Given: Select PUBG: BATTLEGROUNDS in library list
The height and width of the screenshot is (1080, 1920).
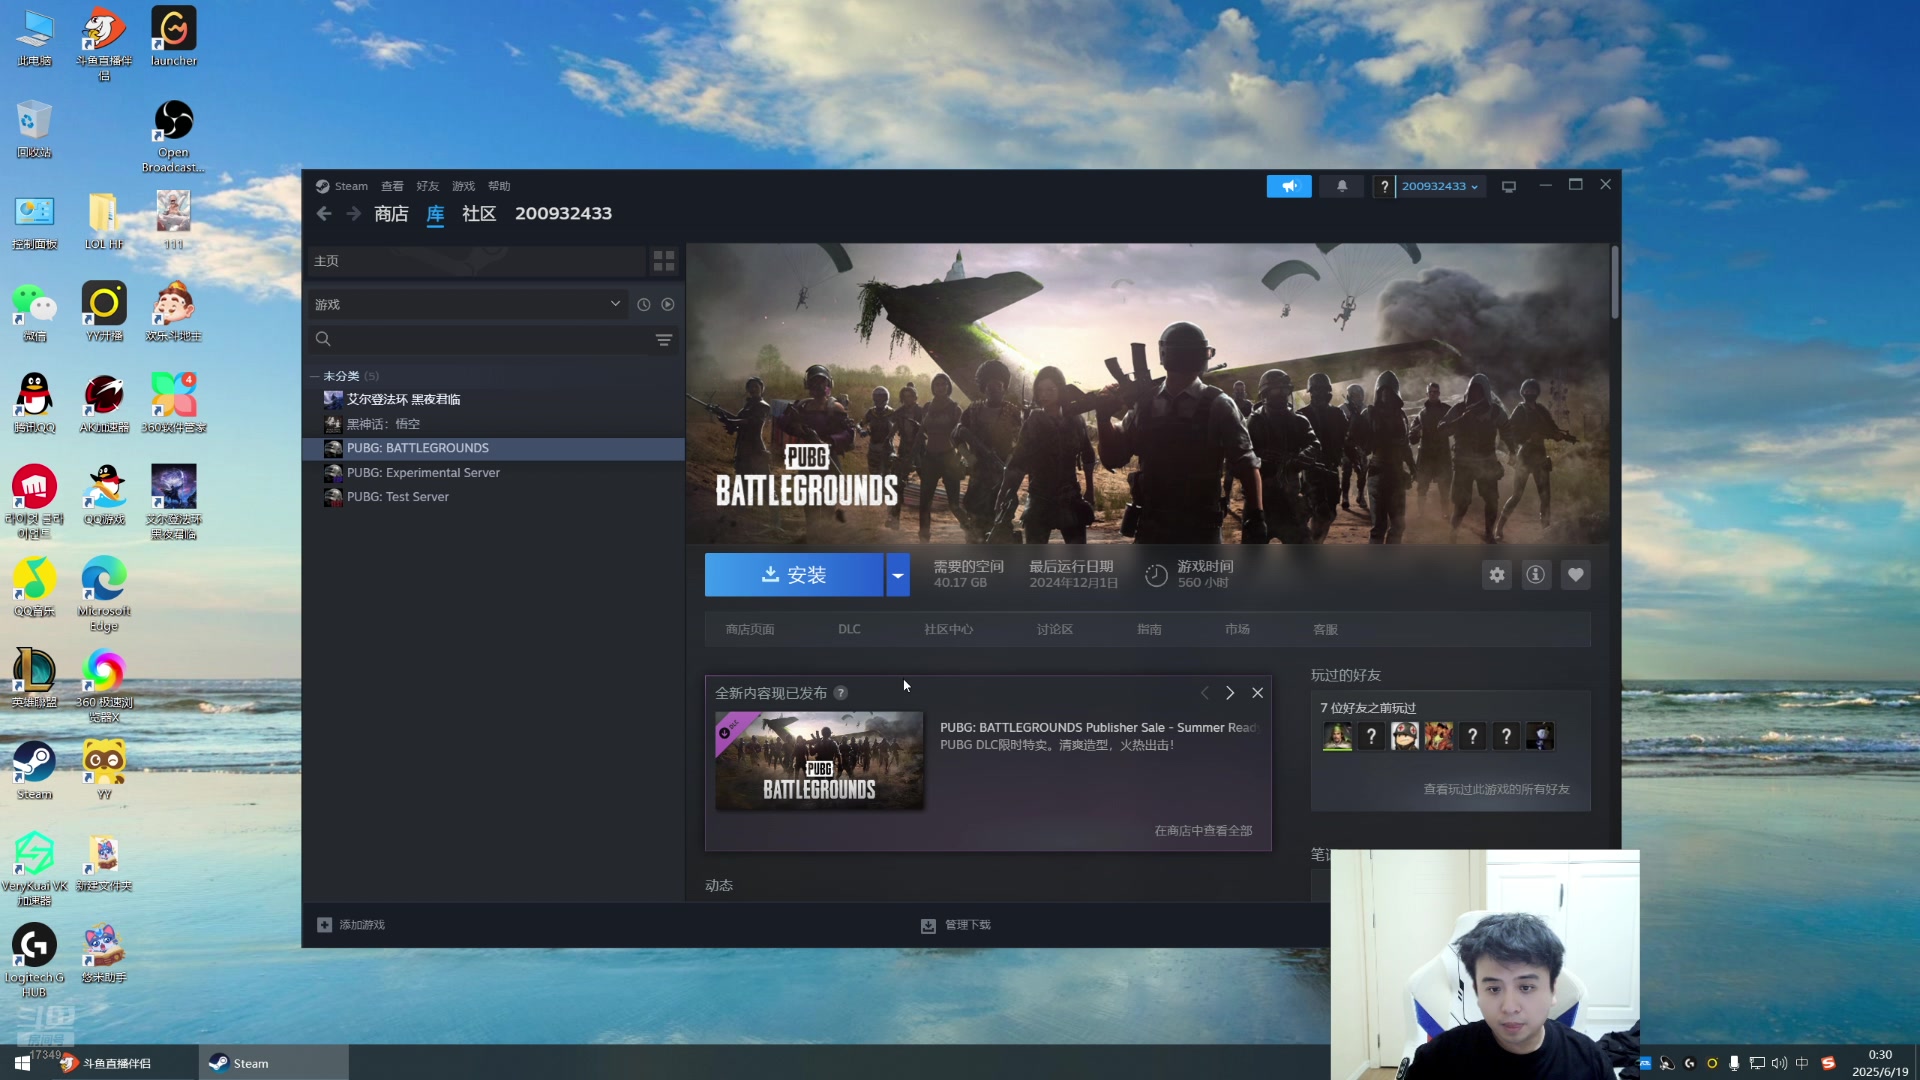Looking at the screenshot, I should pos(494,448).
